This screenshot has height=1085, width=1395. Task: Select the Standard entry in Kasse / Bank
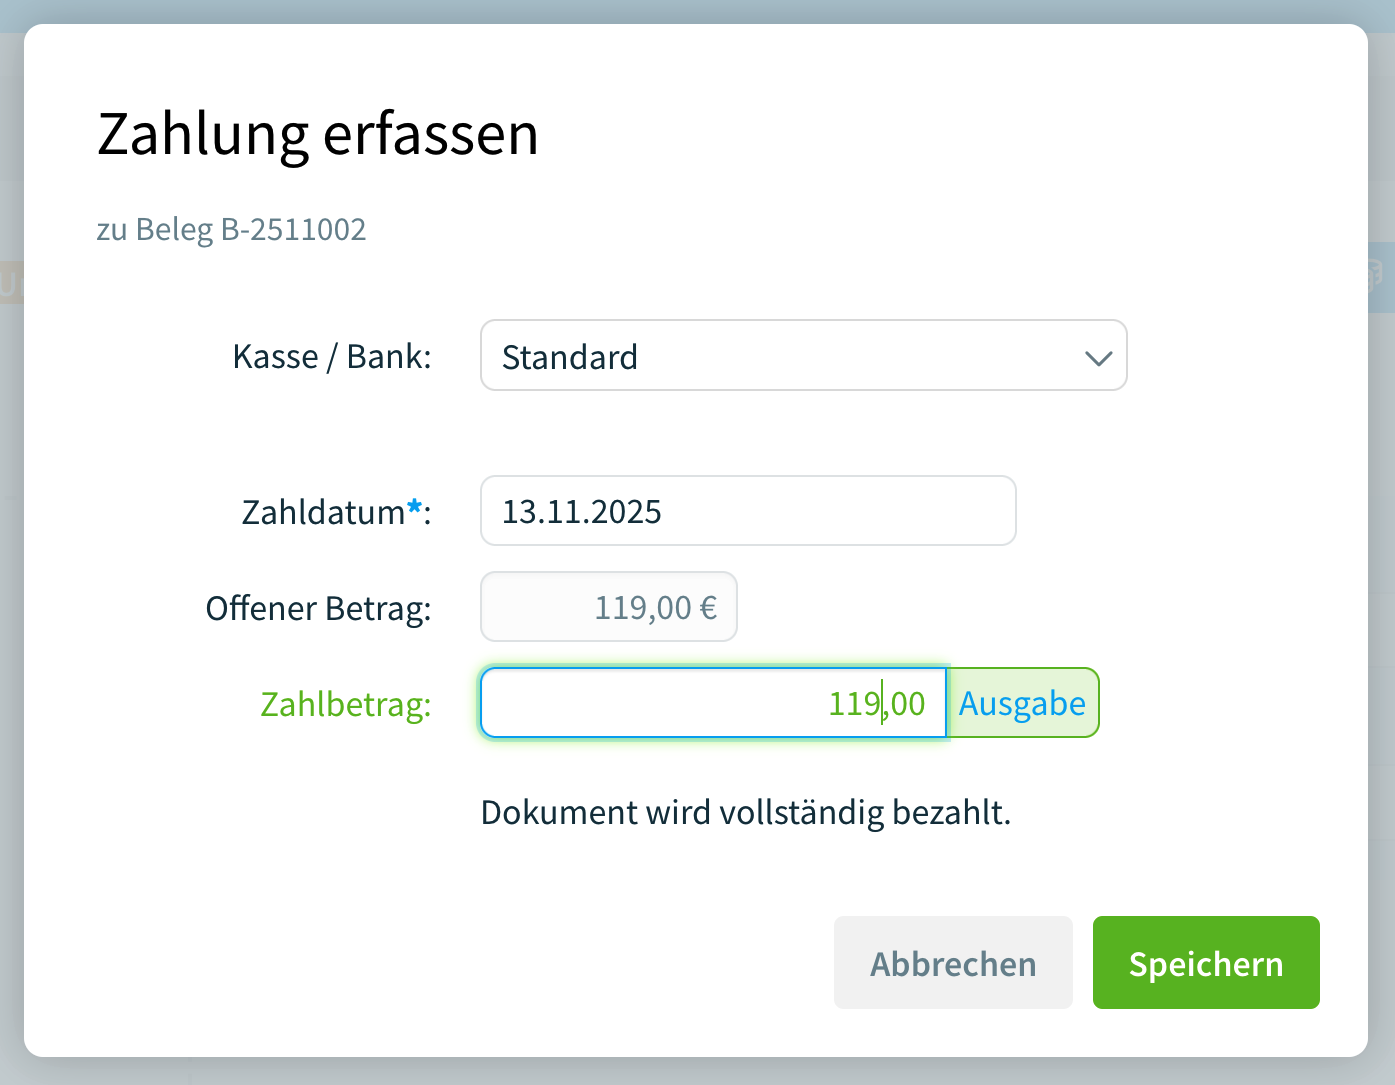(570, 357)
